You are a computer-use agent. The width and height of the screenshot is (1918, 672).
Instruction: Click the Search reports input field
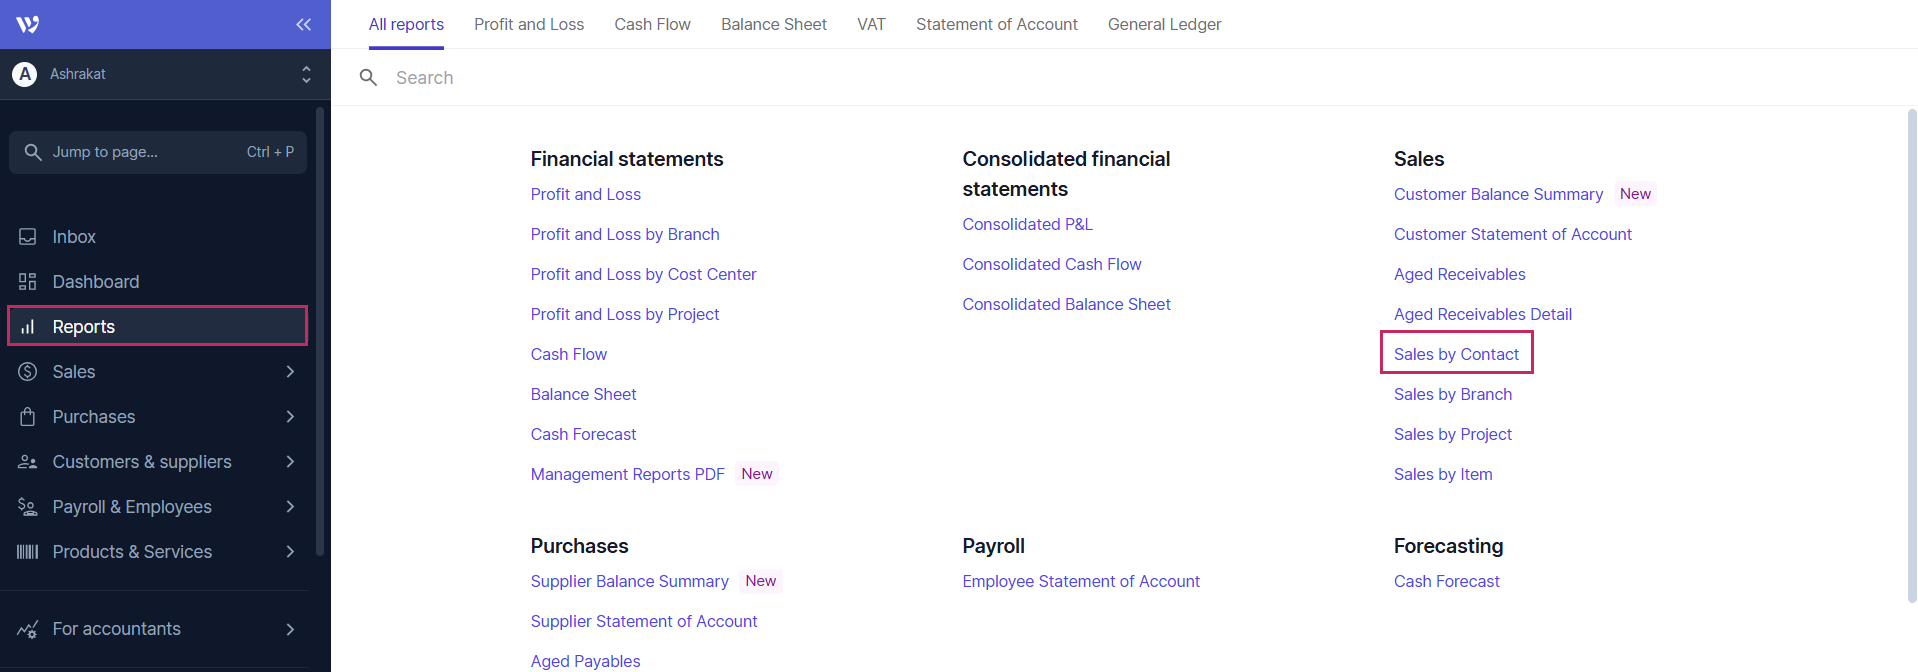click(x=700, y=78)
